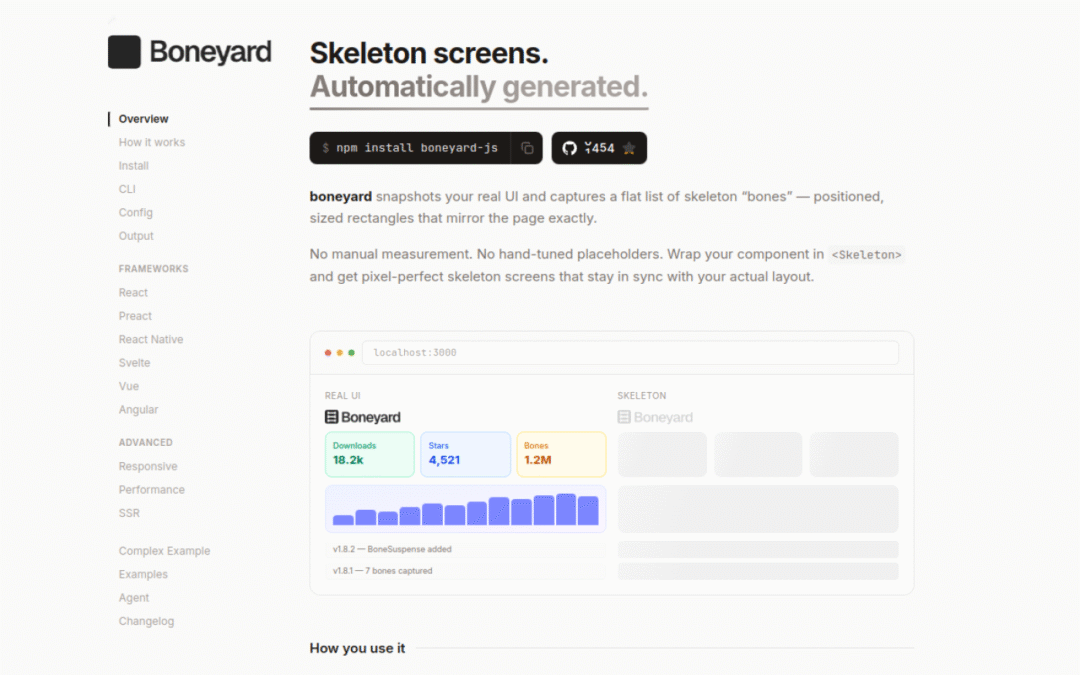Click the red window dot in demo browser
The image size is (1080, 675).
coord(328,353)
